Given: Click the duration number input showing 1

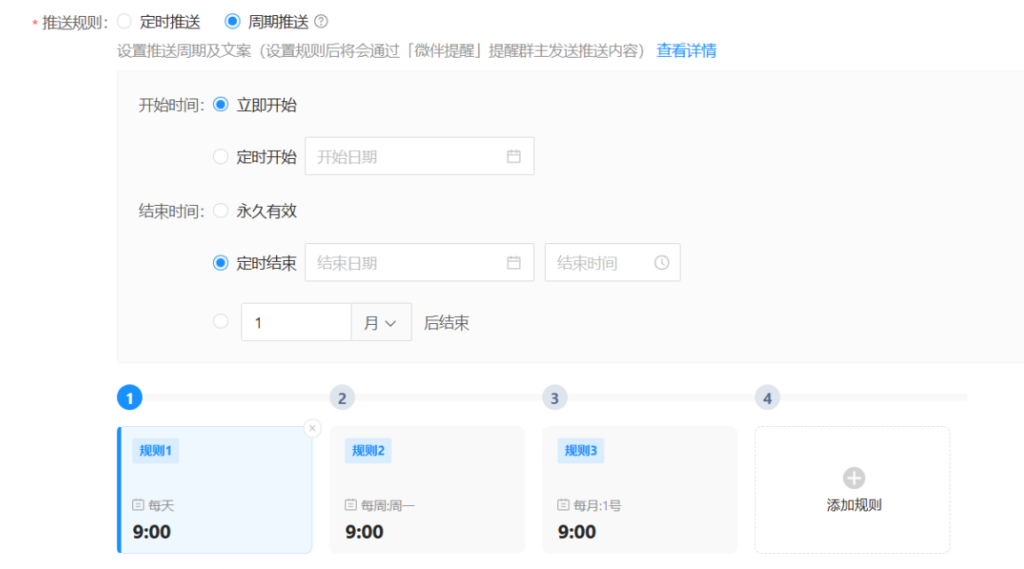Looking at the screenshot, I should point(296,323).
